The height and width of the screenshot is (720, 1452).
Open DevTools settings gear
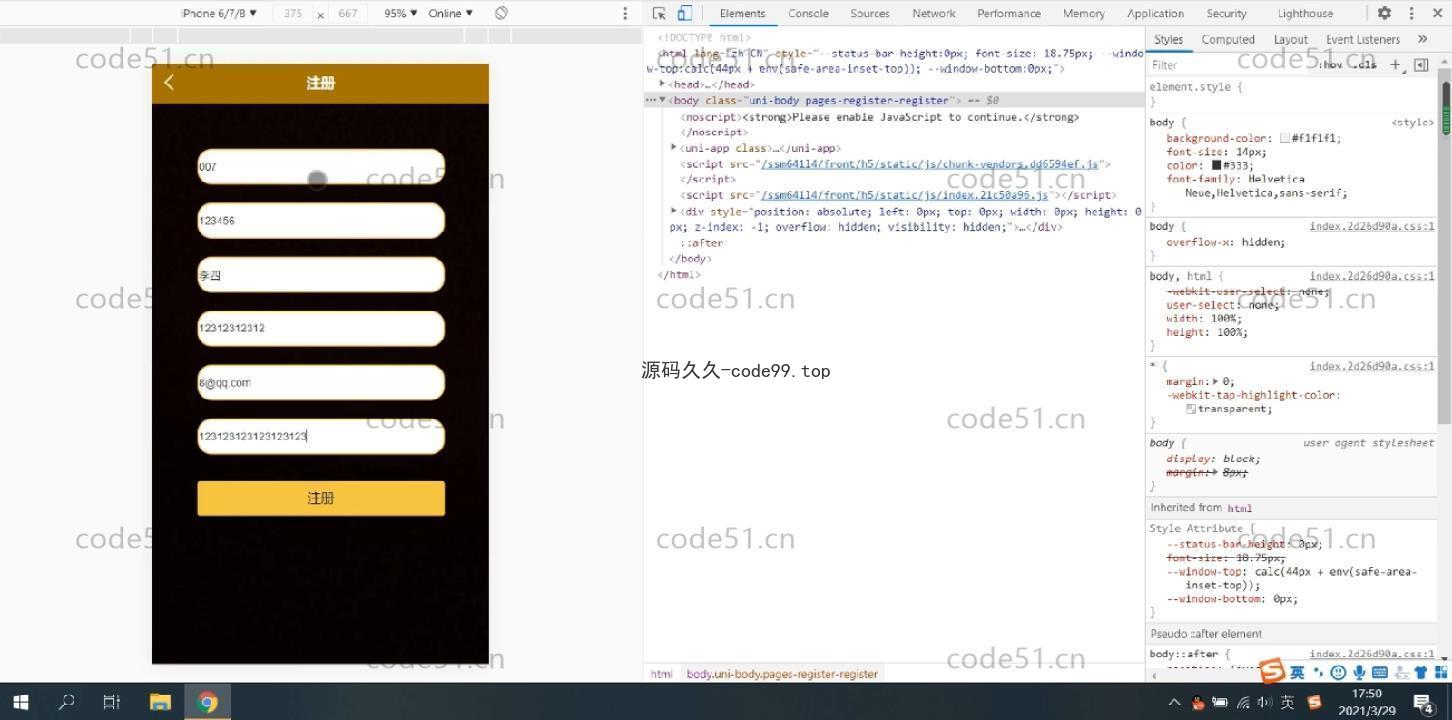(1384, 13)
